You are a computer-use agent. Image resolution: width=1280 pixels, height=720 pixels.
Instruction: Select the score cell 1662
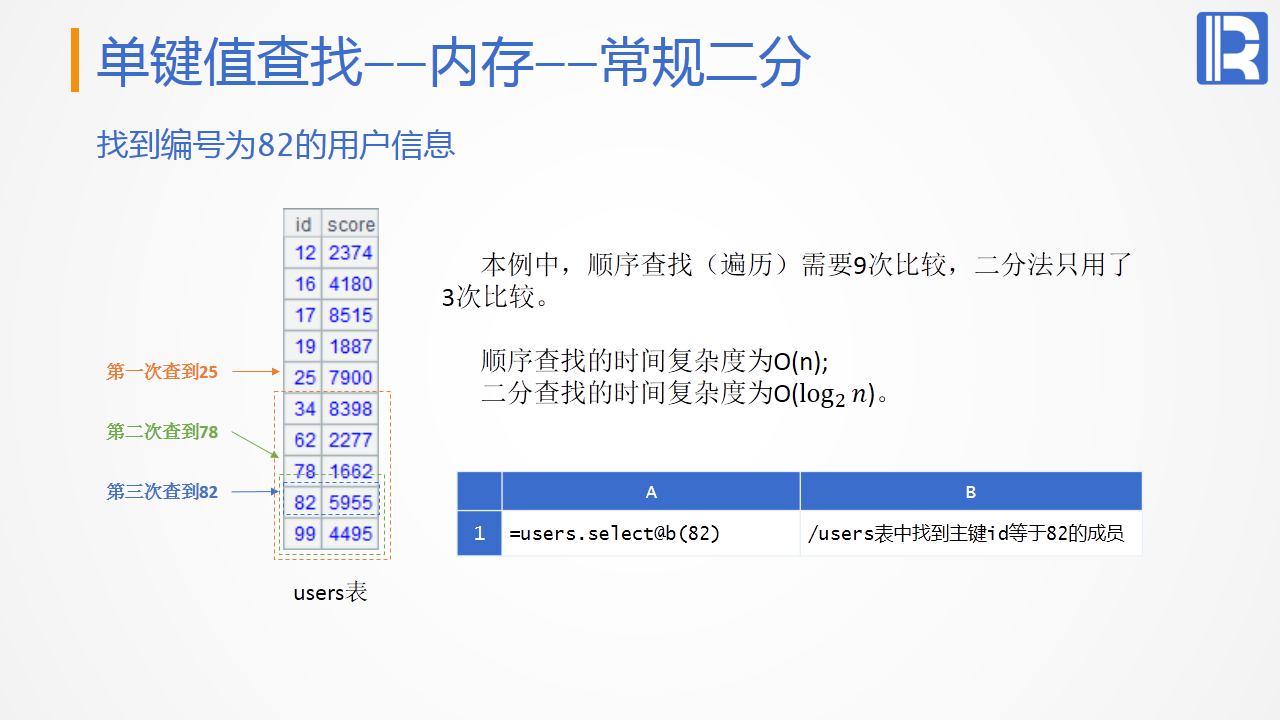click(351, 470)
